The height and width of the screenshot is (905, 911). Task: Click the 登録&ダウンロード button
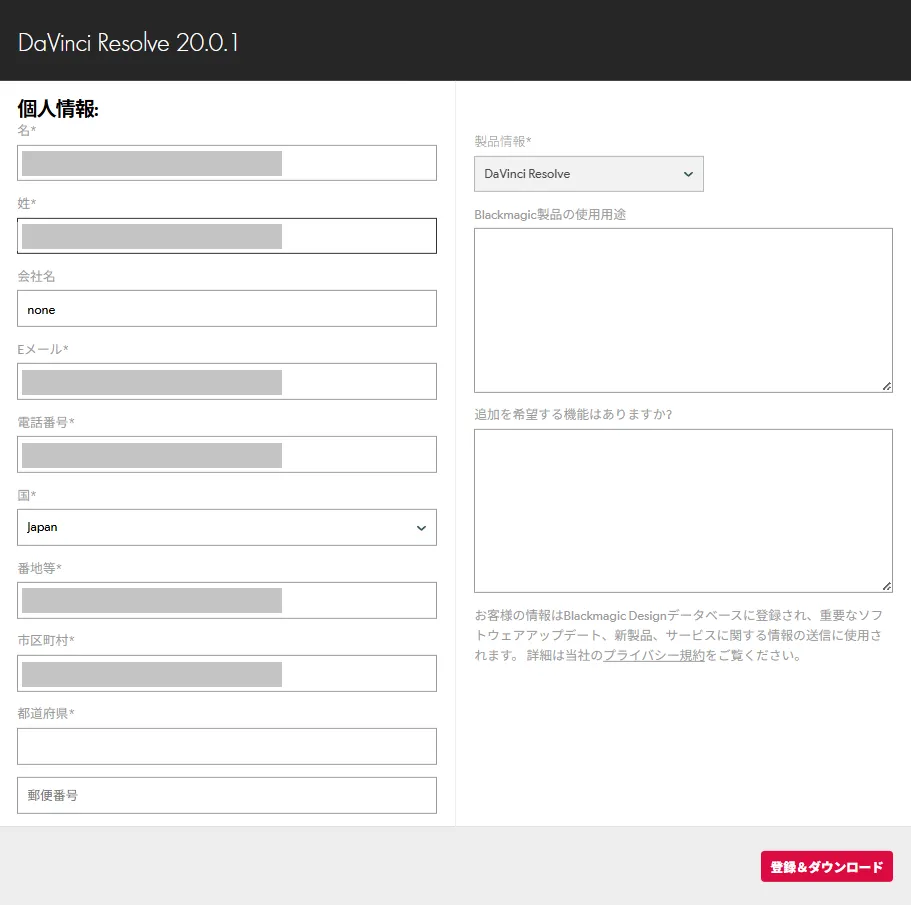(x=826, y=867)
